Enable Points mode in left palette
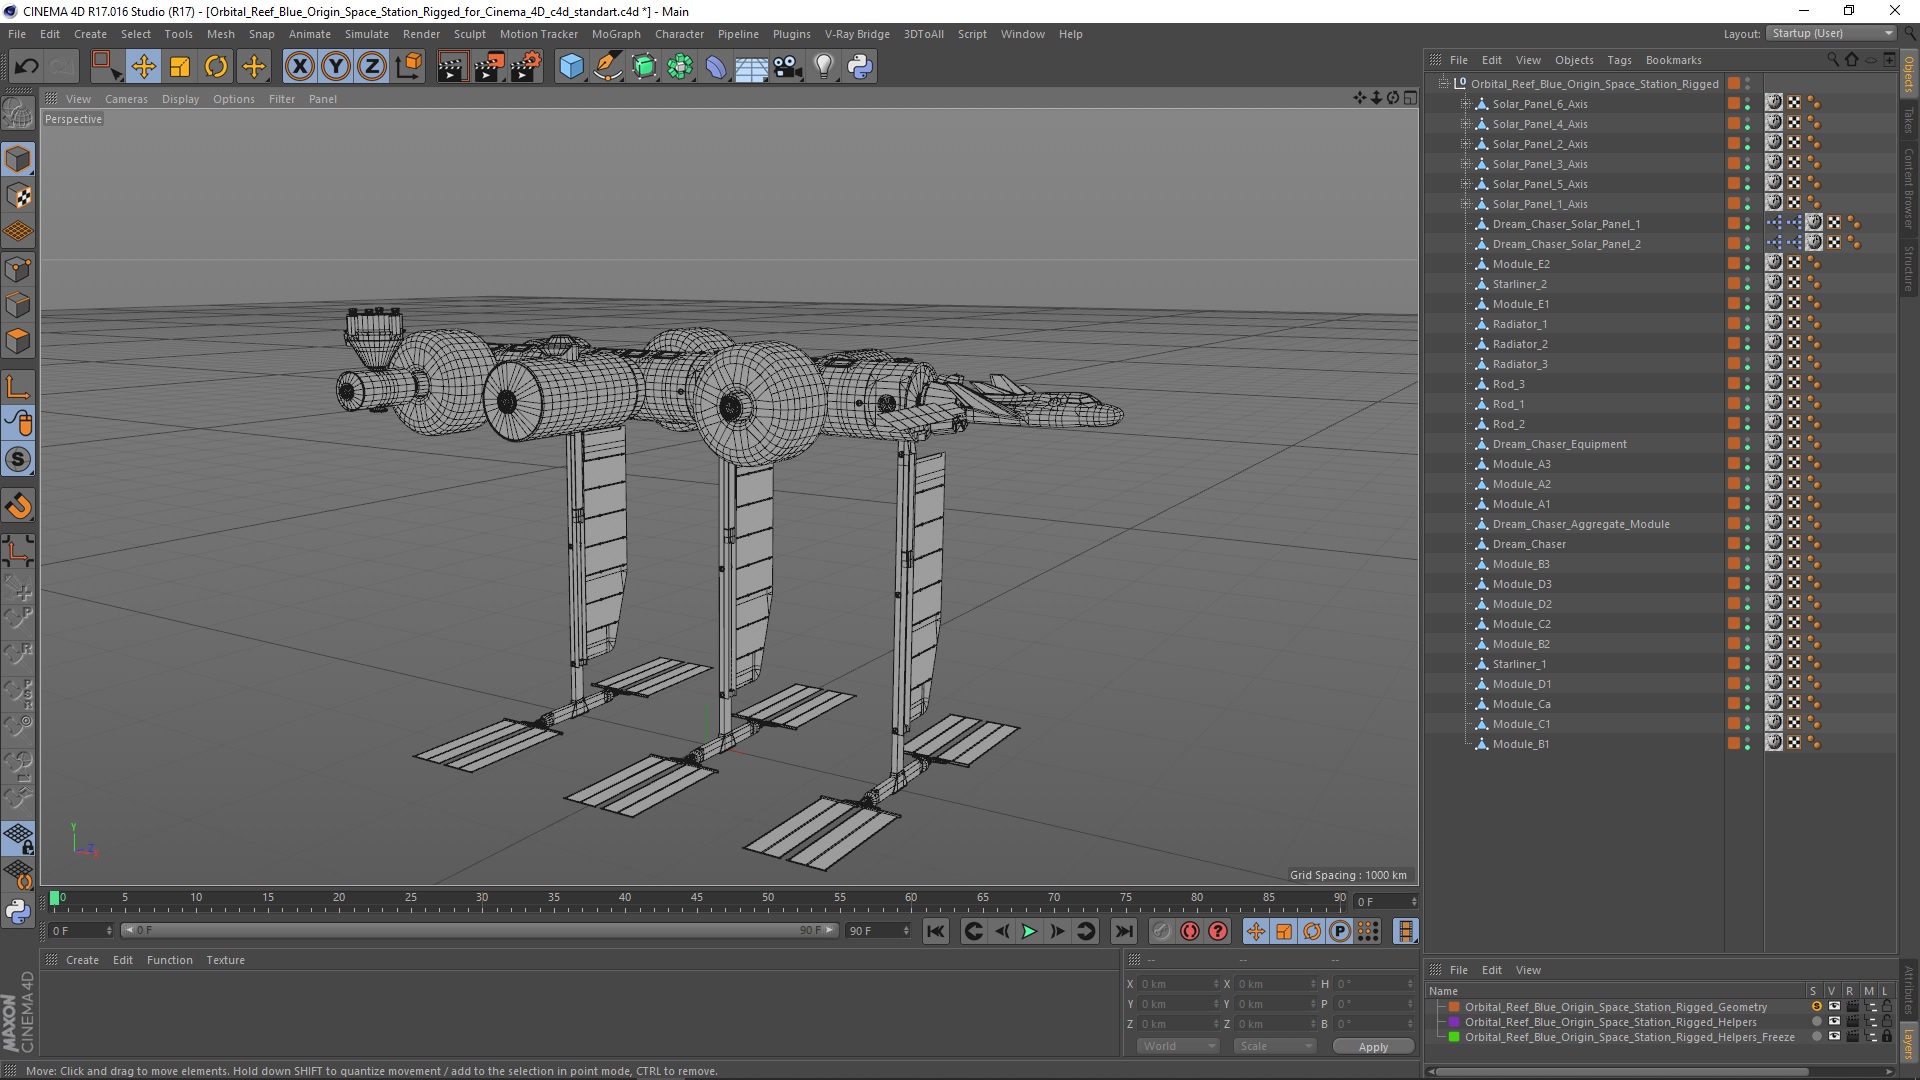 [18, 269]
